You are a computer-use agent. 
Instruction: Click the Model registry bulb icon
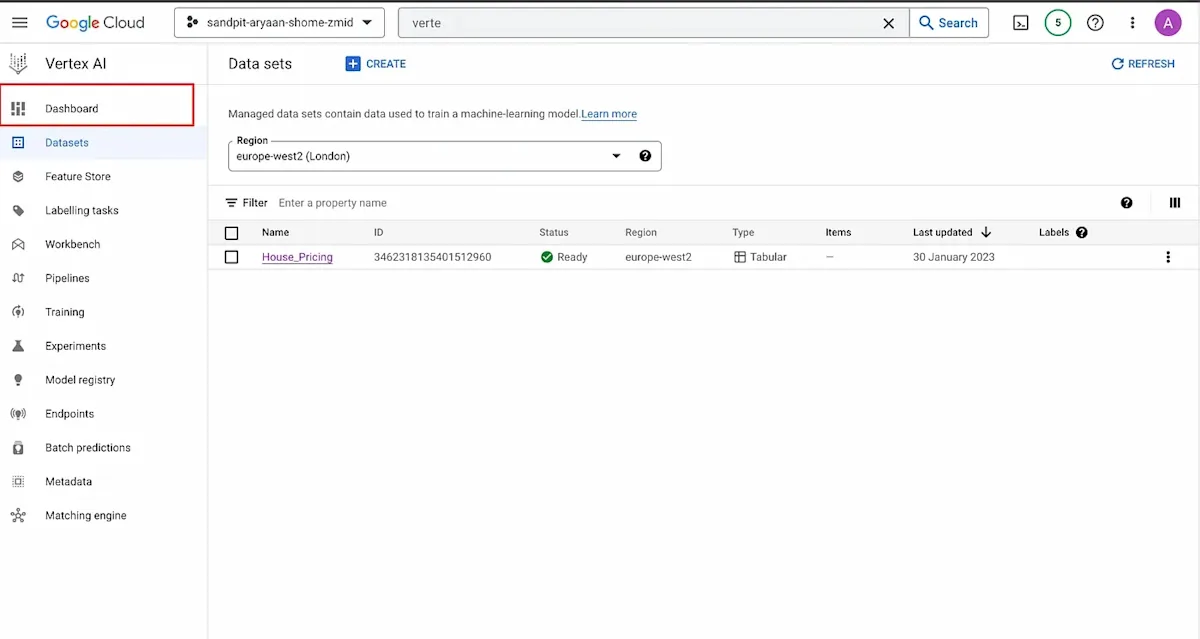pyautogui.click(x=18, y=380)
